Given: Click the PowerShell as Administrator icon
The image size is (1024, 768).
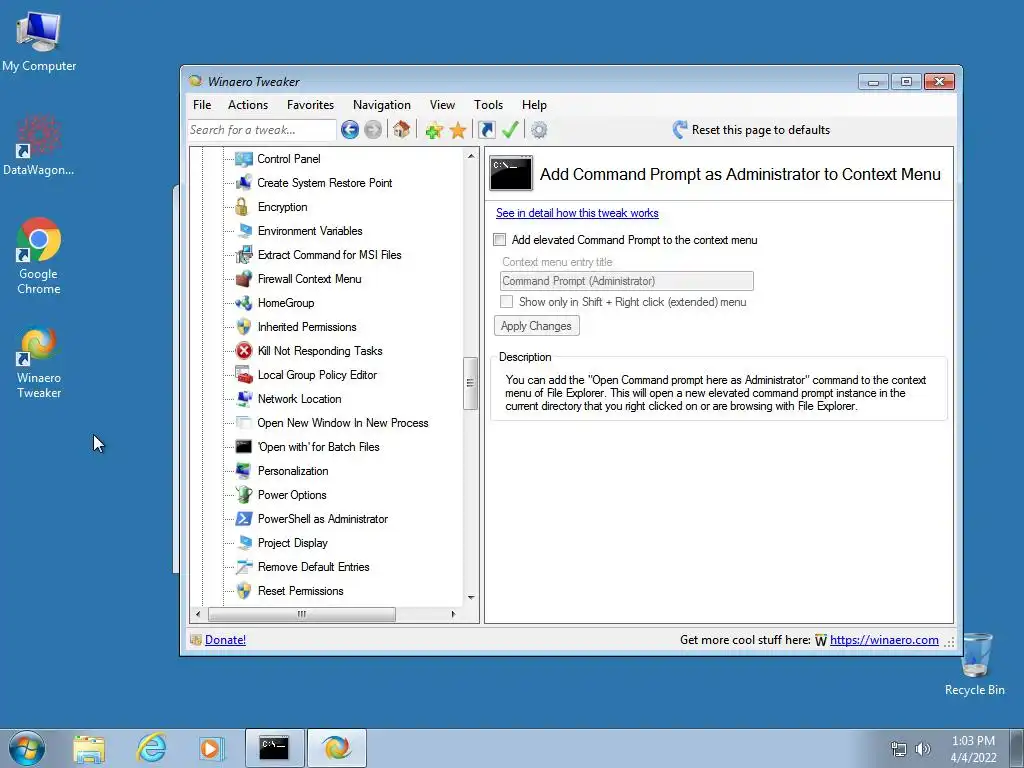Looking at the screenshot, I should [x=244, y=519].
